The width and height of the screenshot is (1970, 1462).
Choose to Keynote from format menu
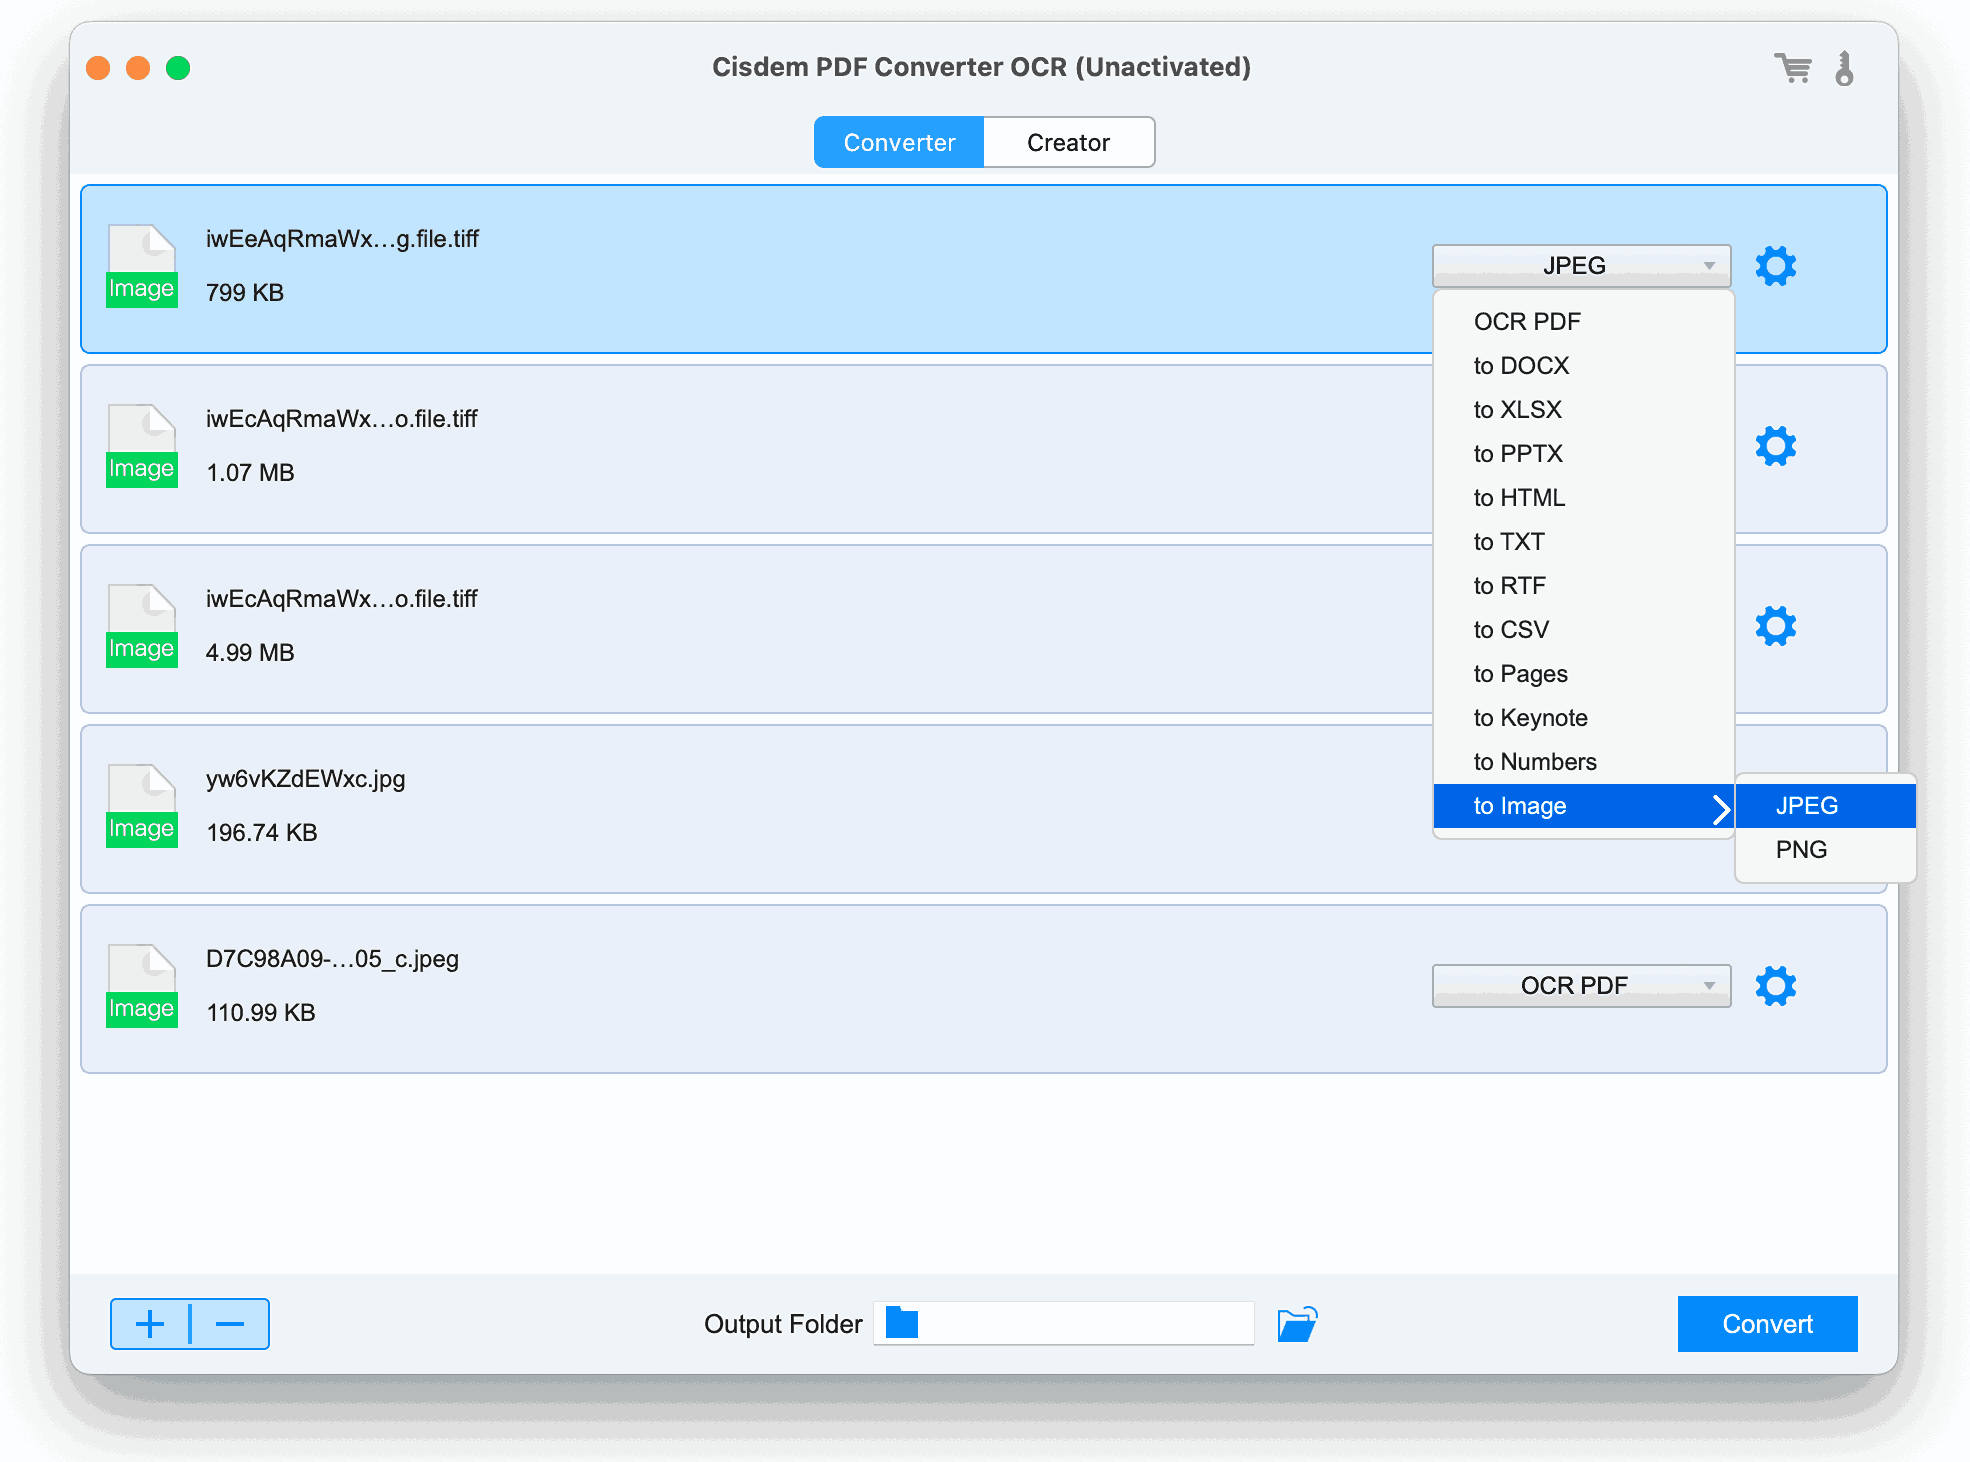click(x=1583, y=718)
